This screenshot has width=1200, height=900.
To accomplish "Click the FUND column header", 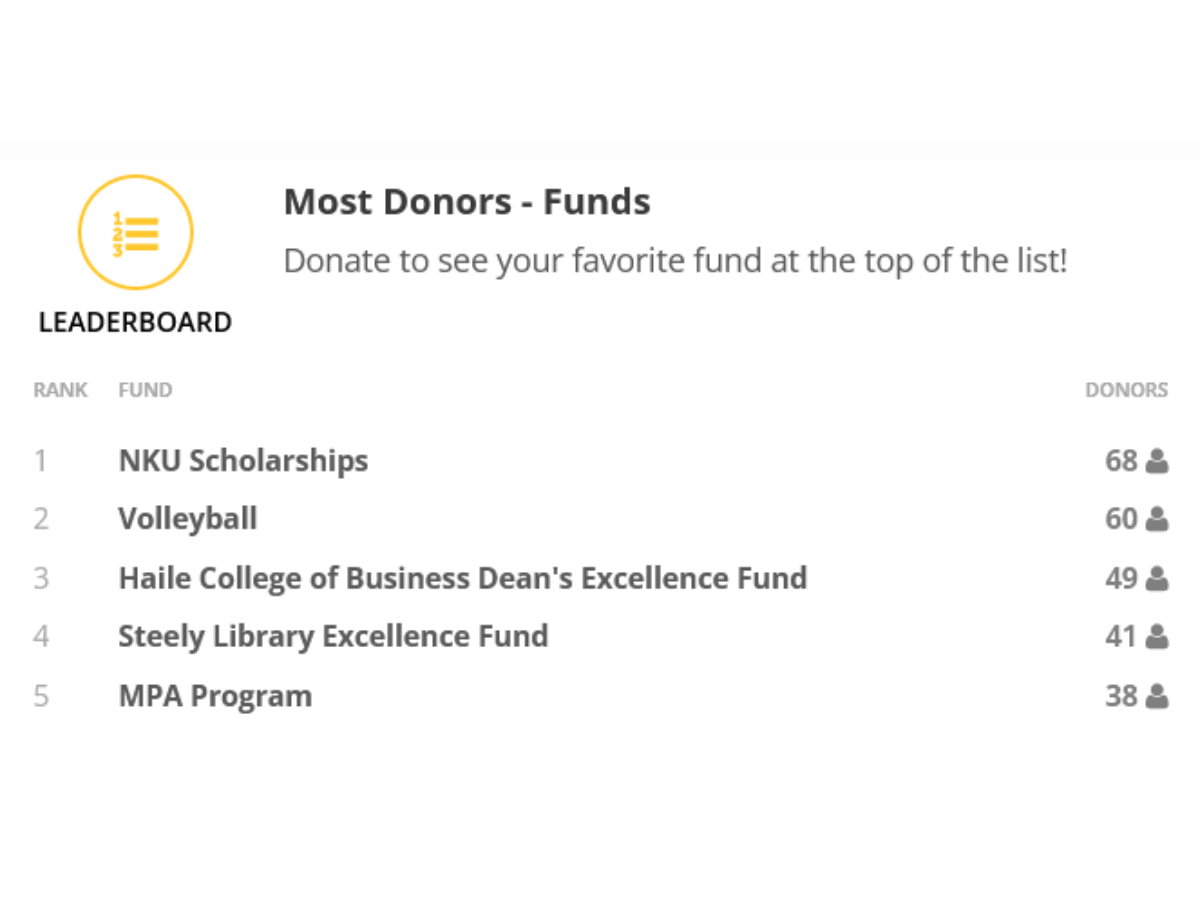I will (x=145, y=390).
